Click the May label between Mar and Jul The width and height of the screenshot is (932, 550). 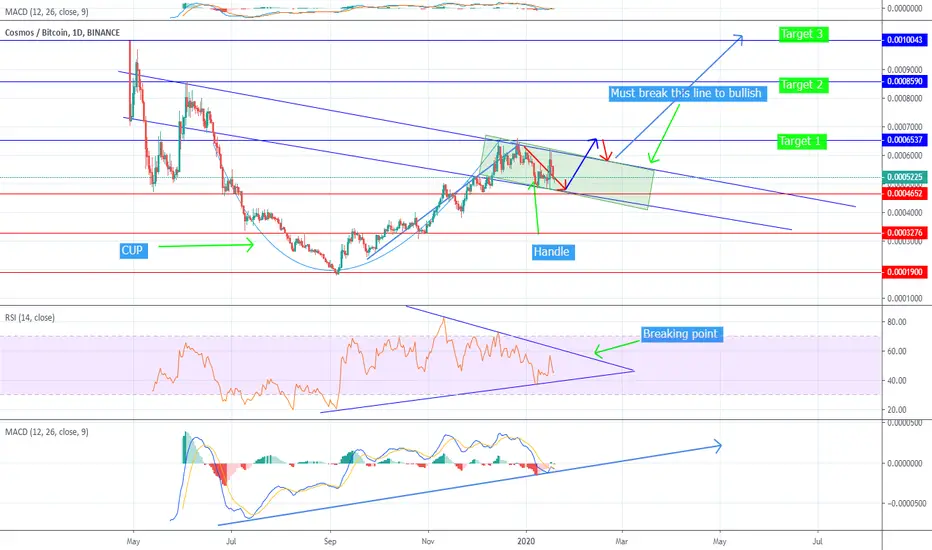[x=720, y=542]
